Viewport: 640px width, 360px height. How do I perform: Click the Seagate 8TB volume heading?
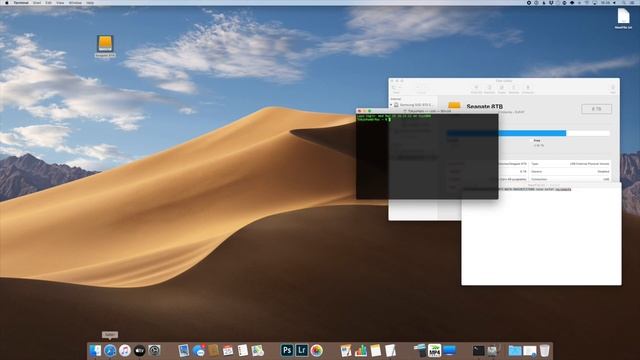(484, 106)
